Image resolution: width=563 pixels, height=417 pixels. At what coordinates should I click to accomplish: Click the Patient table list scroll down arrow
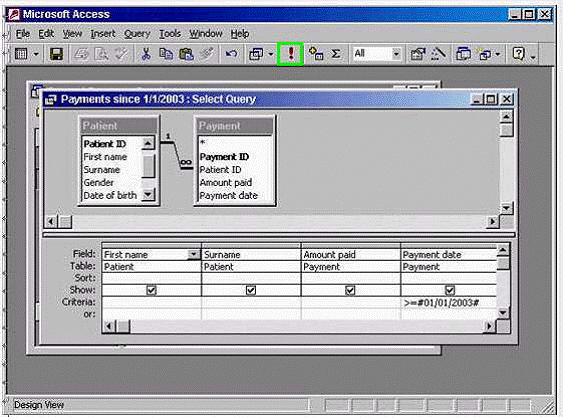pos(148,195)
